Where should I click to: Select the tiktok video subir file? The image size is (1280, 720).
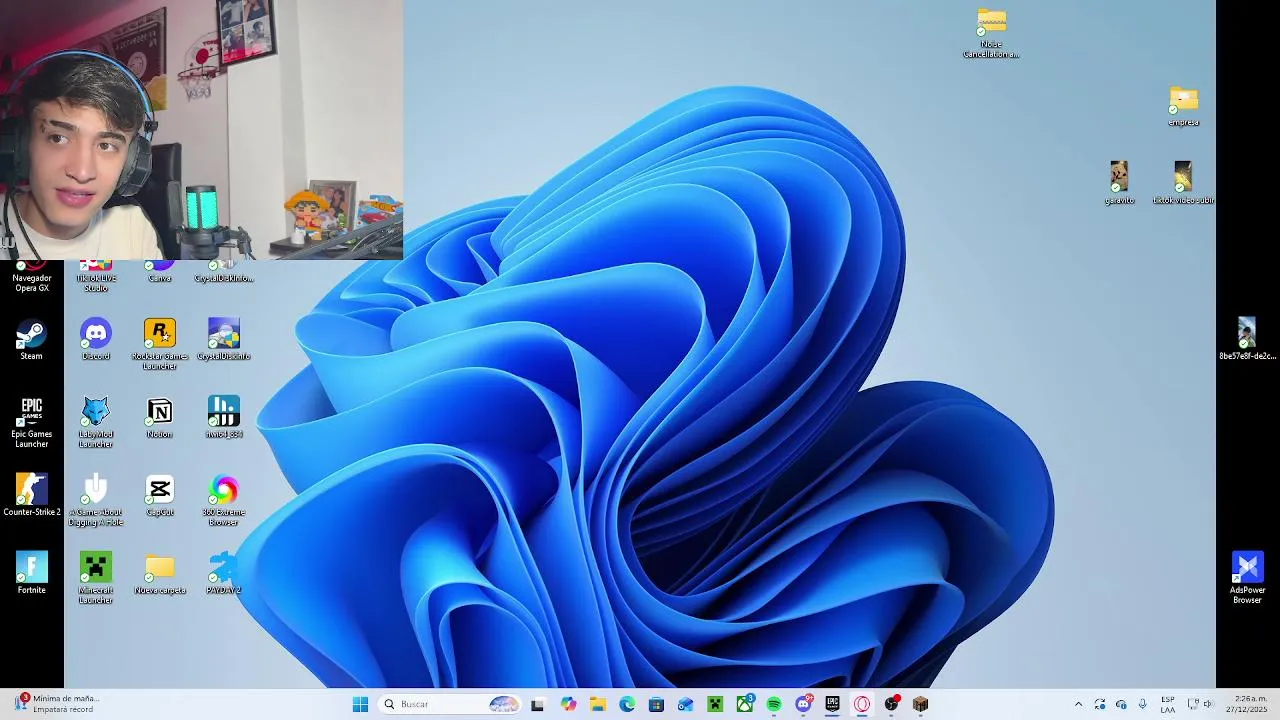tap(1183, 184)
